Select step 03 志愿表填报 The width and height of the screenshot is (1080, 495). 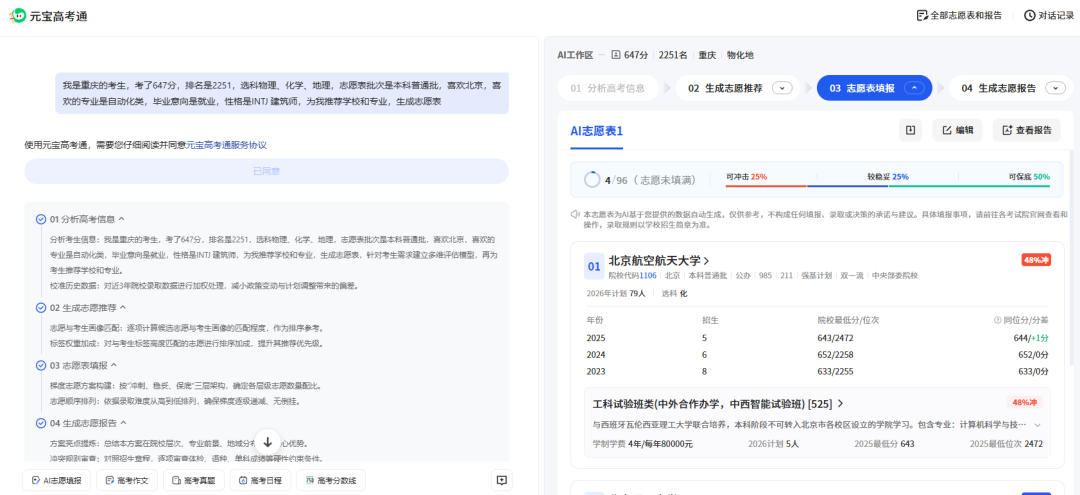pos(873,88)
